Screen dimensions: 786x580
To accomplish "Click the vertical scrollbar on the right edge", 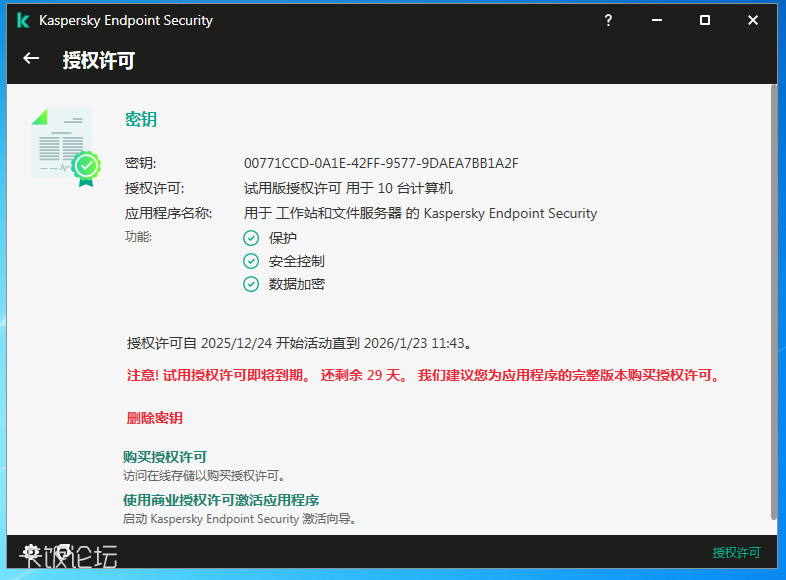I will [773, 300].
